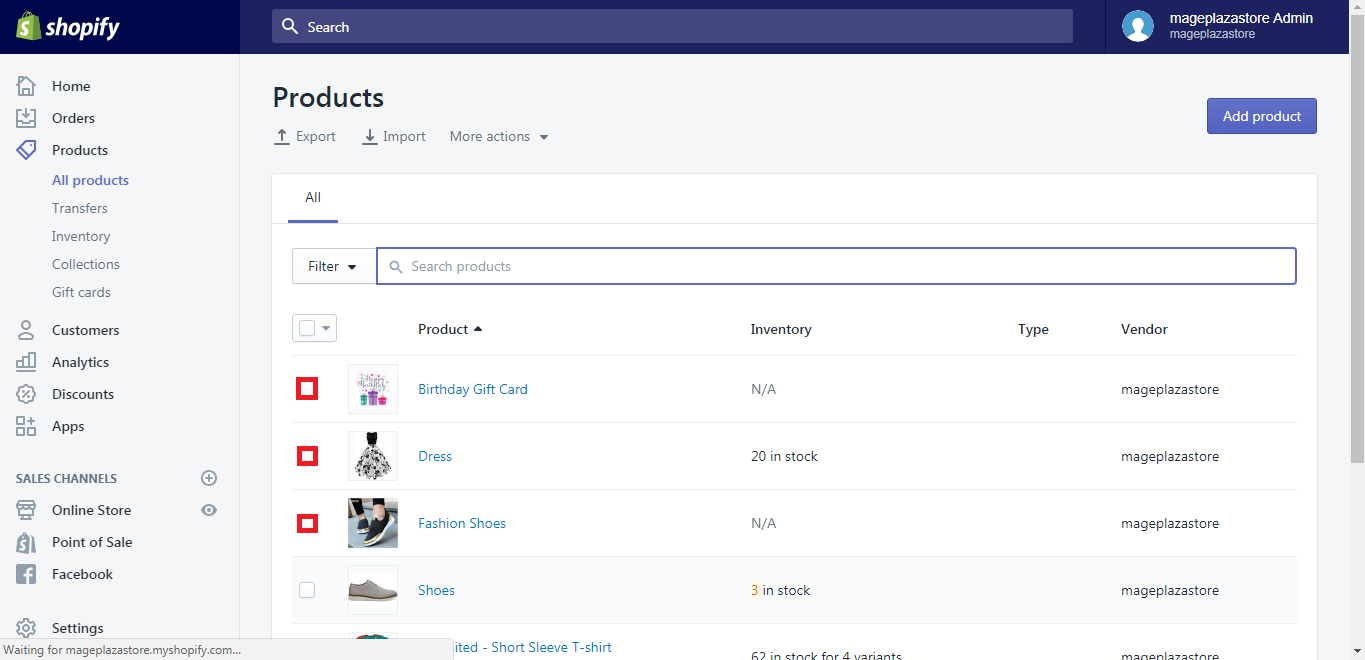Open Gift cards submenu item

coord(81,292)
